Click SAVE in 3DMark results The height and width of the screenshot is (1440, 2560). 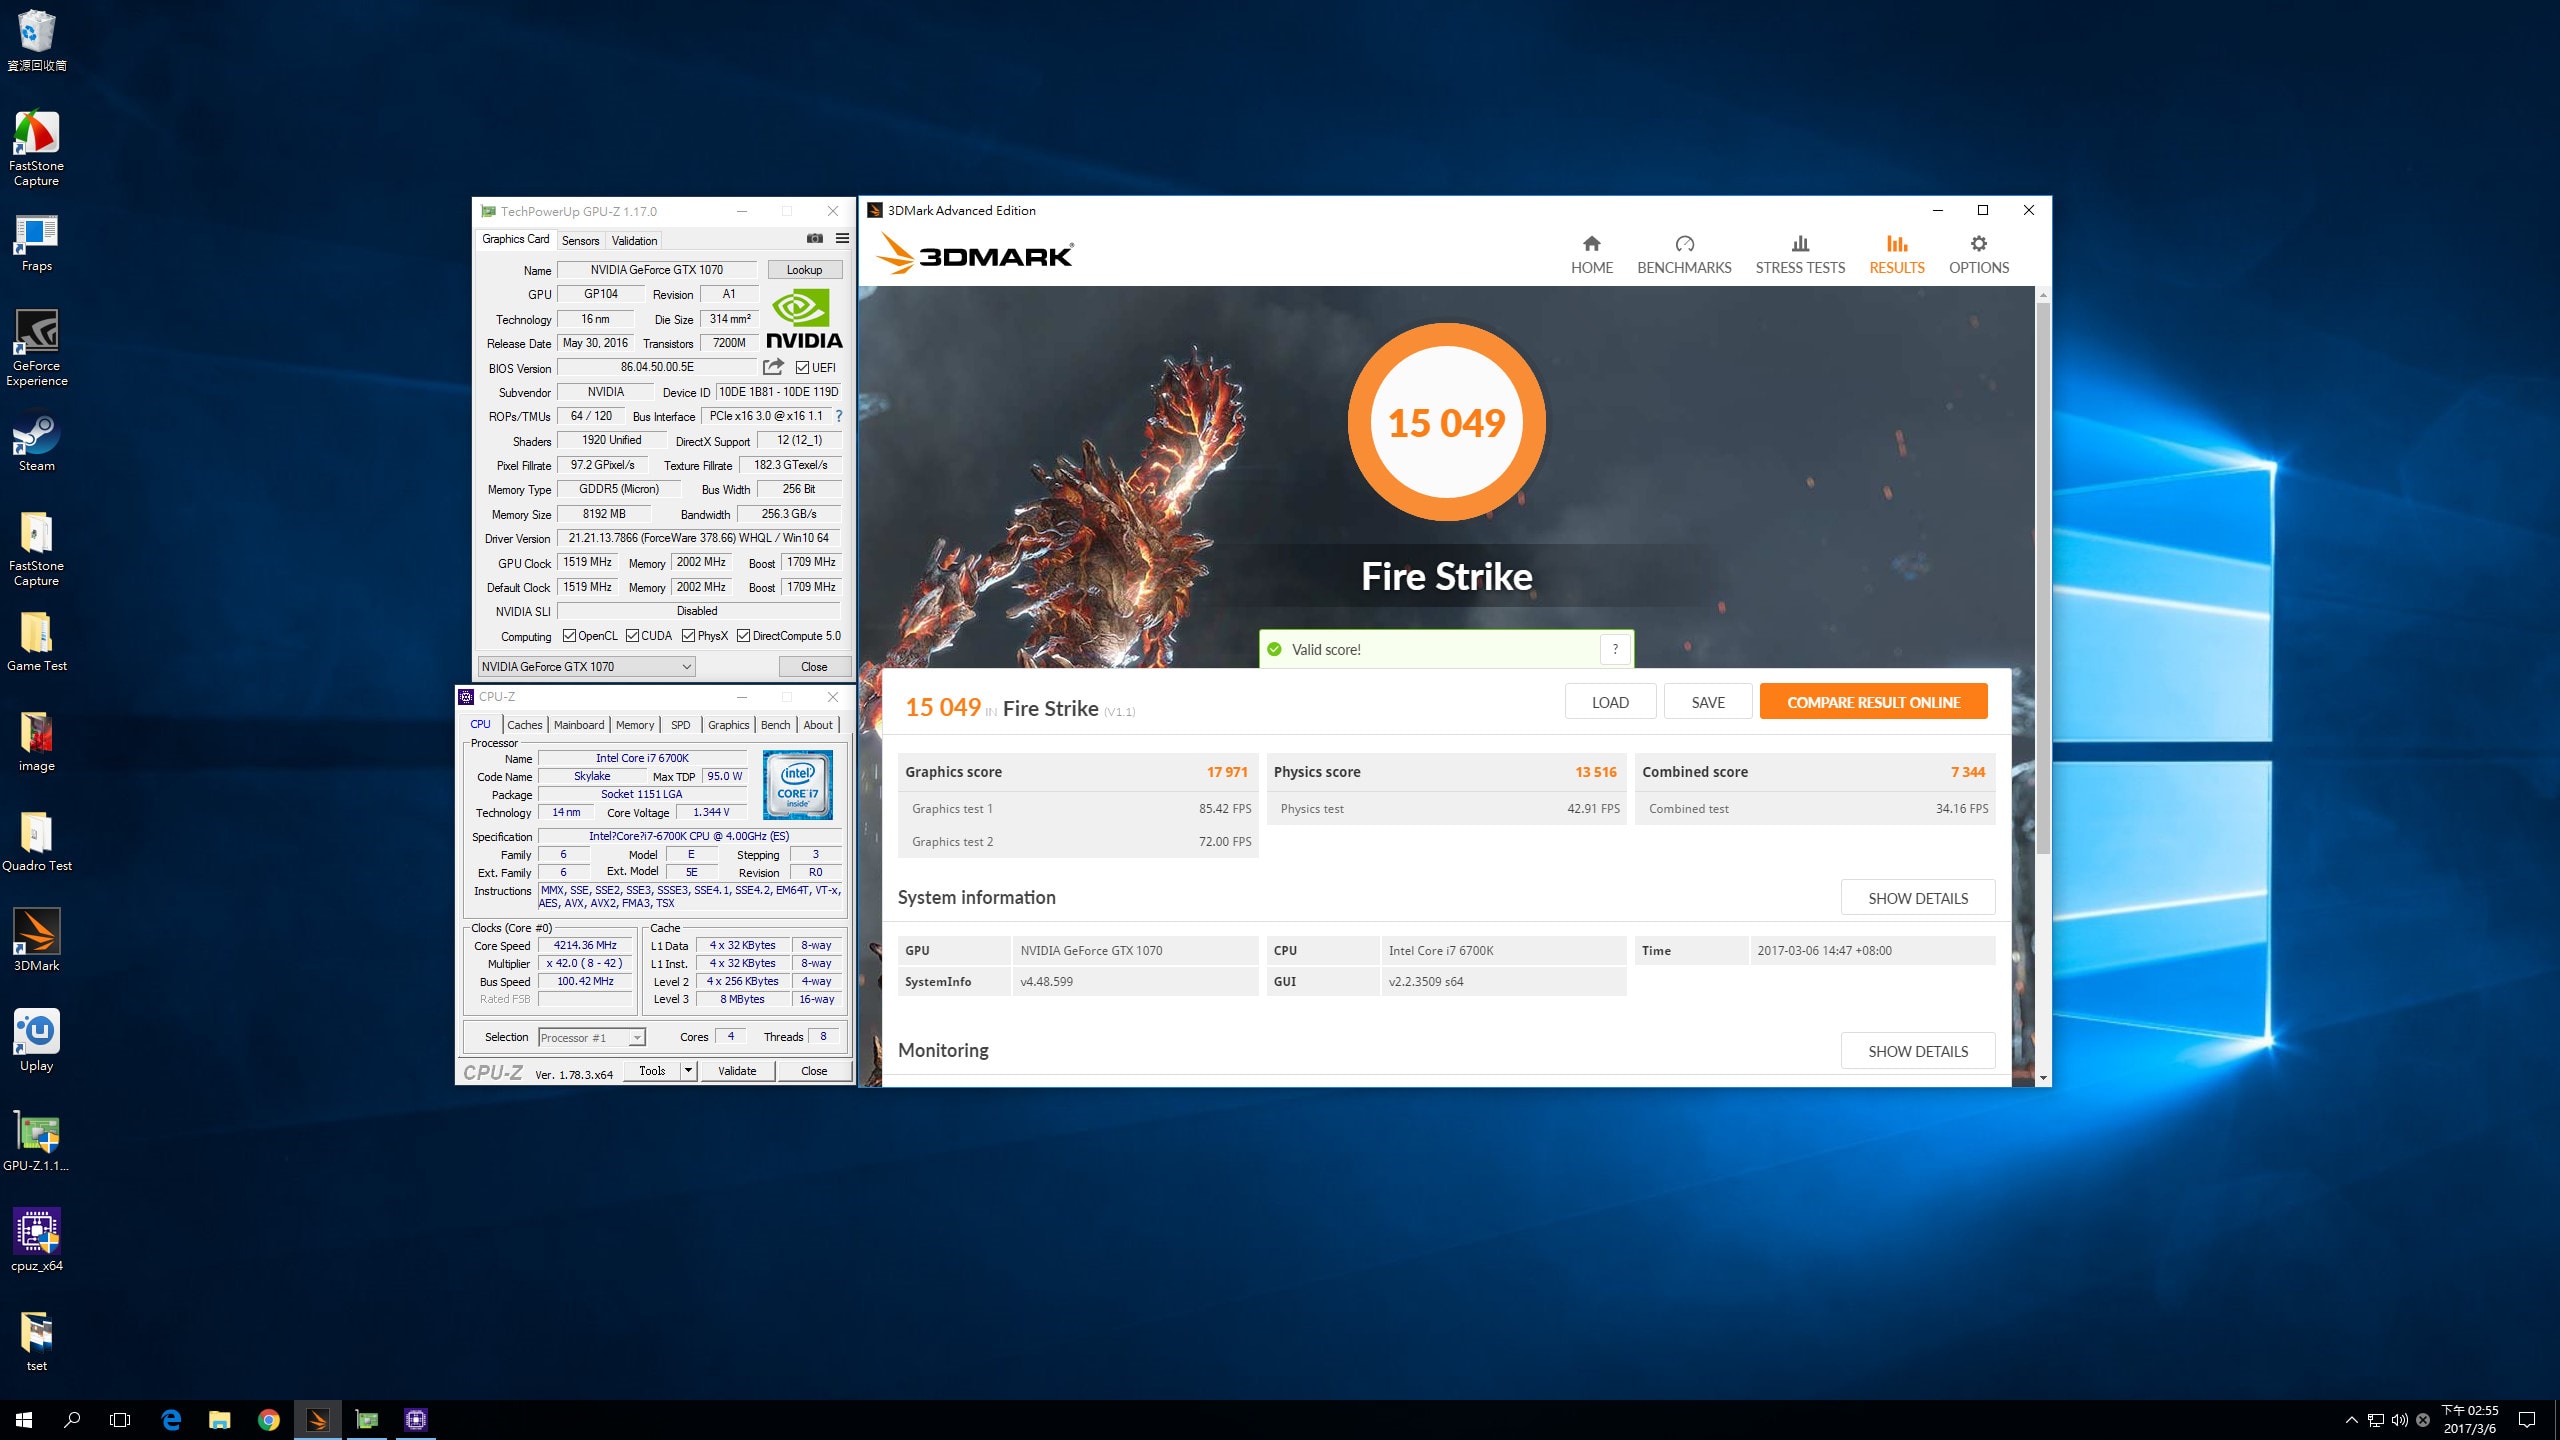point(1708,702)
